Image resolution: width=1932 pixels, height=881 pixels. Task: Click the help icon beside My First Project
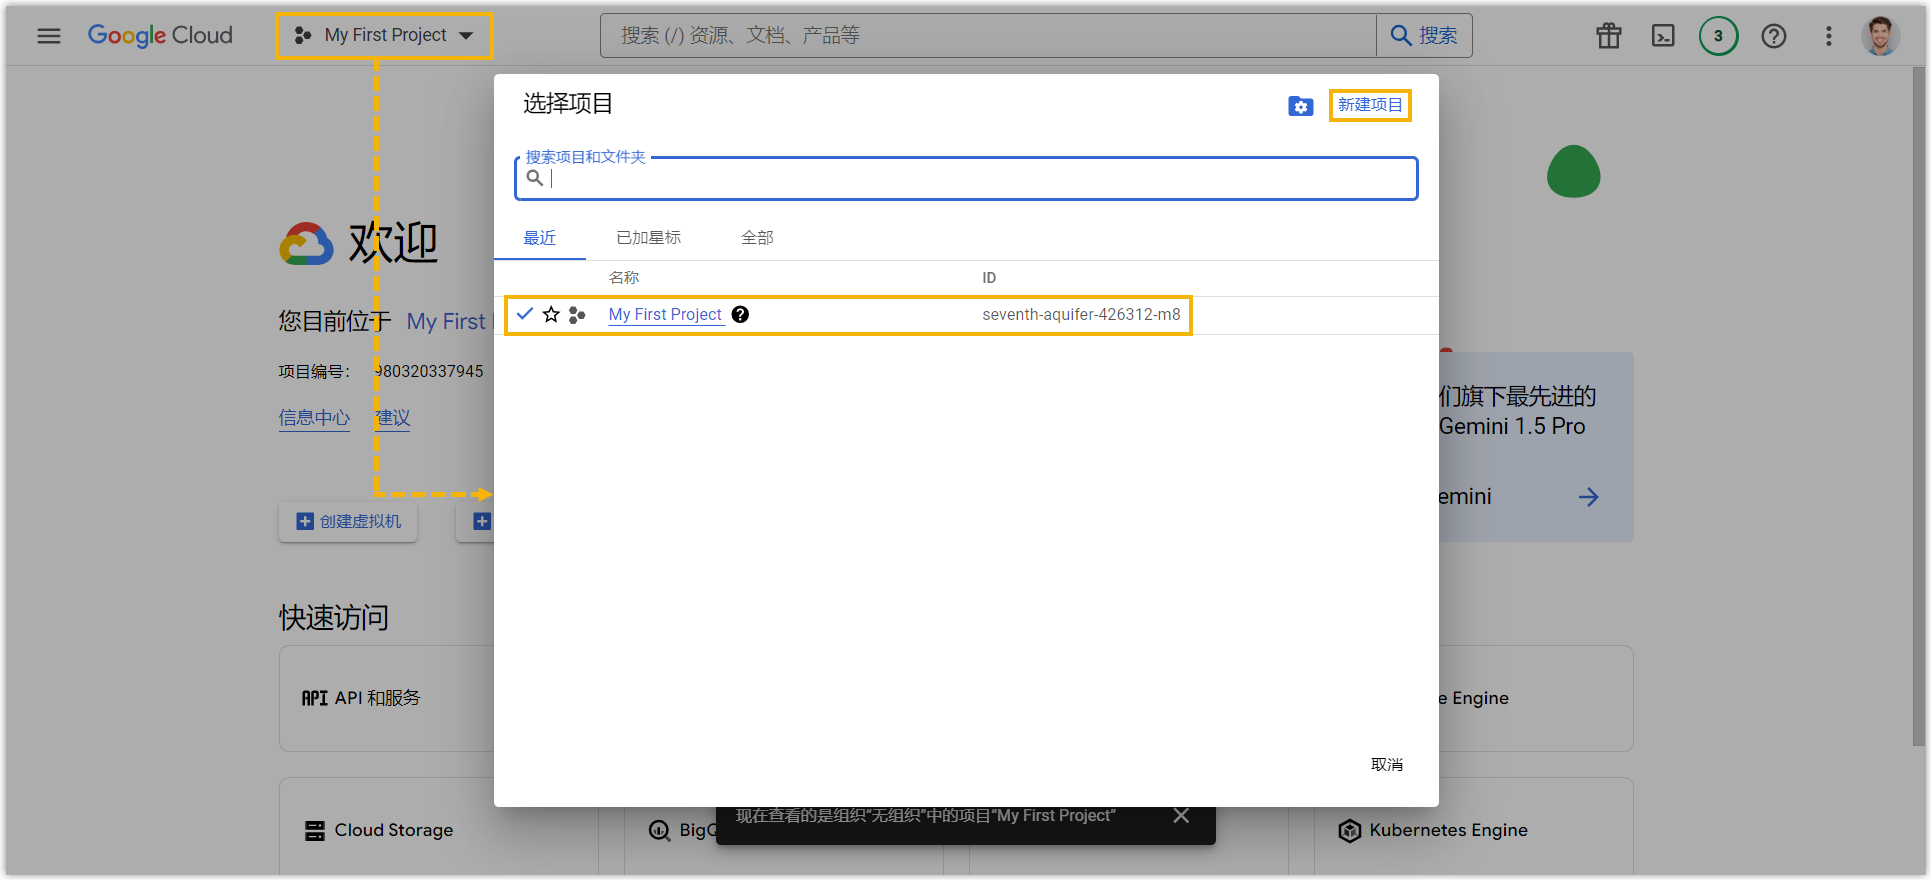coord(740,315)
